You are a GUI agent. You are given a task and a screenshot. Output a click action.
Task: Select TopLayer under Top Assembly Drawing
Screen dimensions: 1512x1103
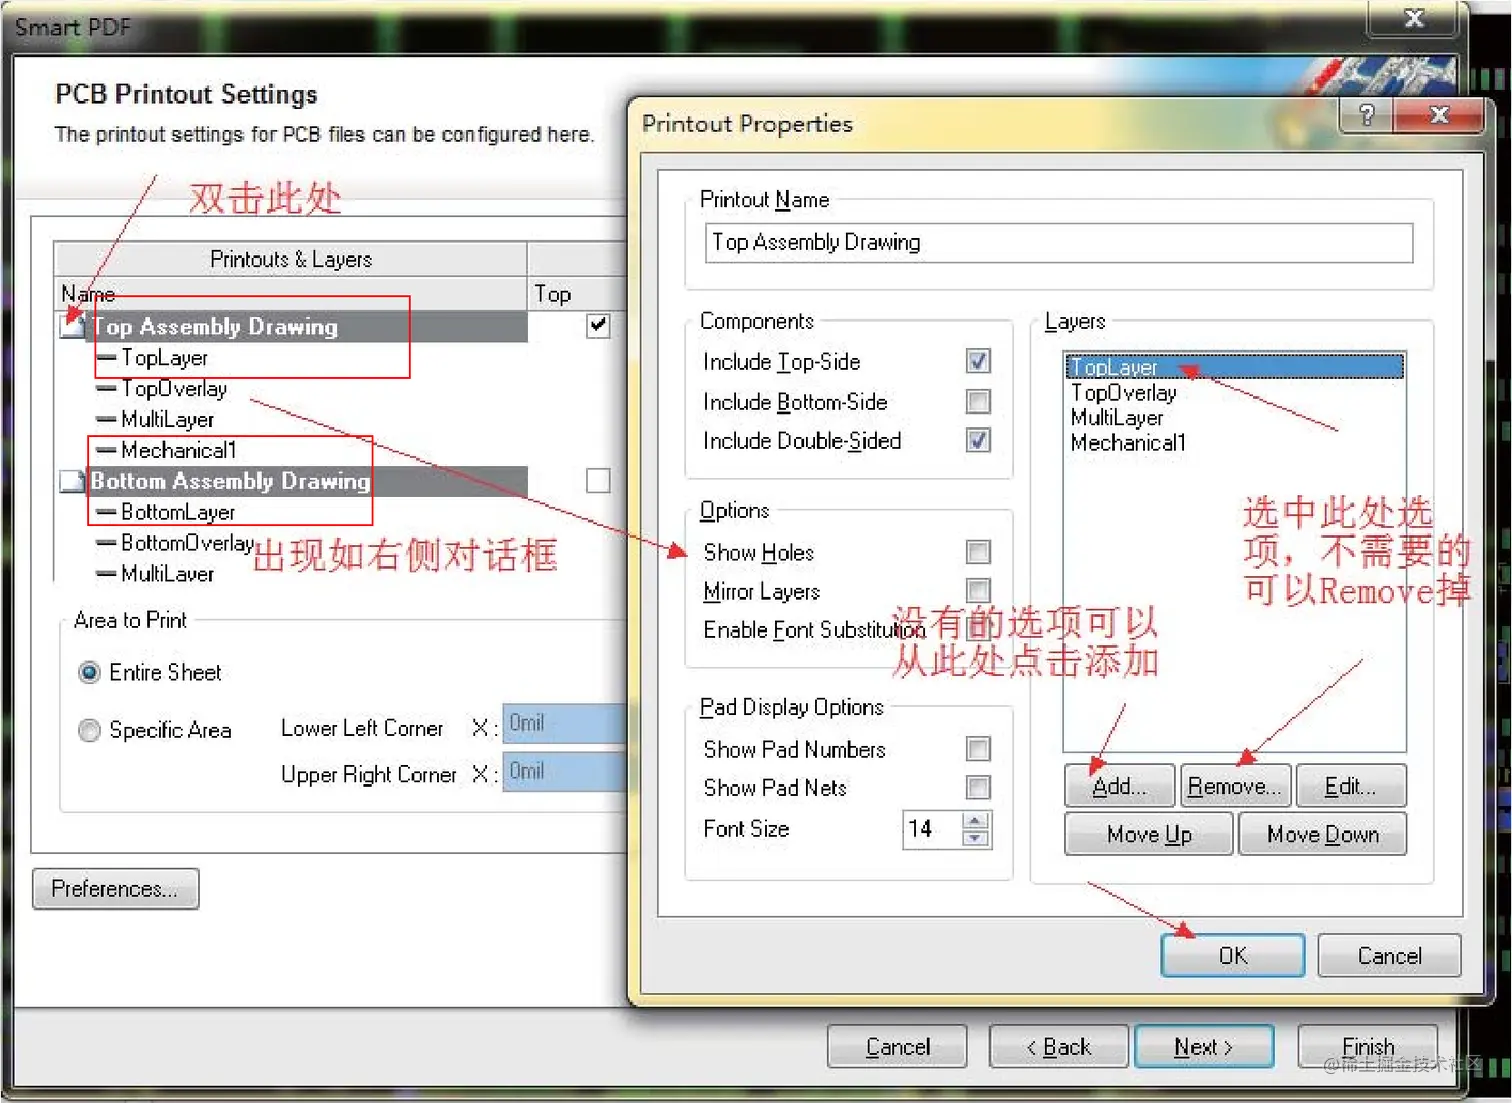tap(164, 358)
